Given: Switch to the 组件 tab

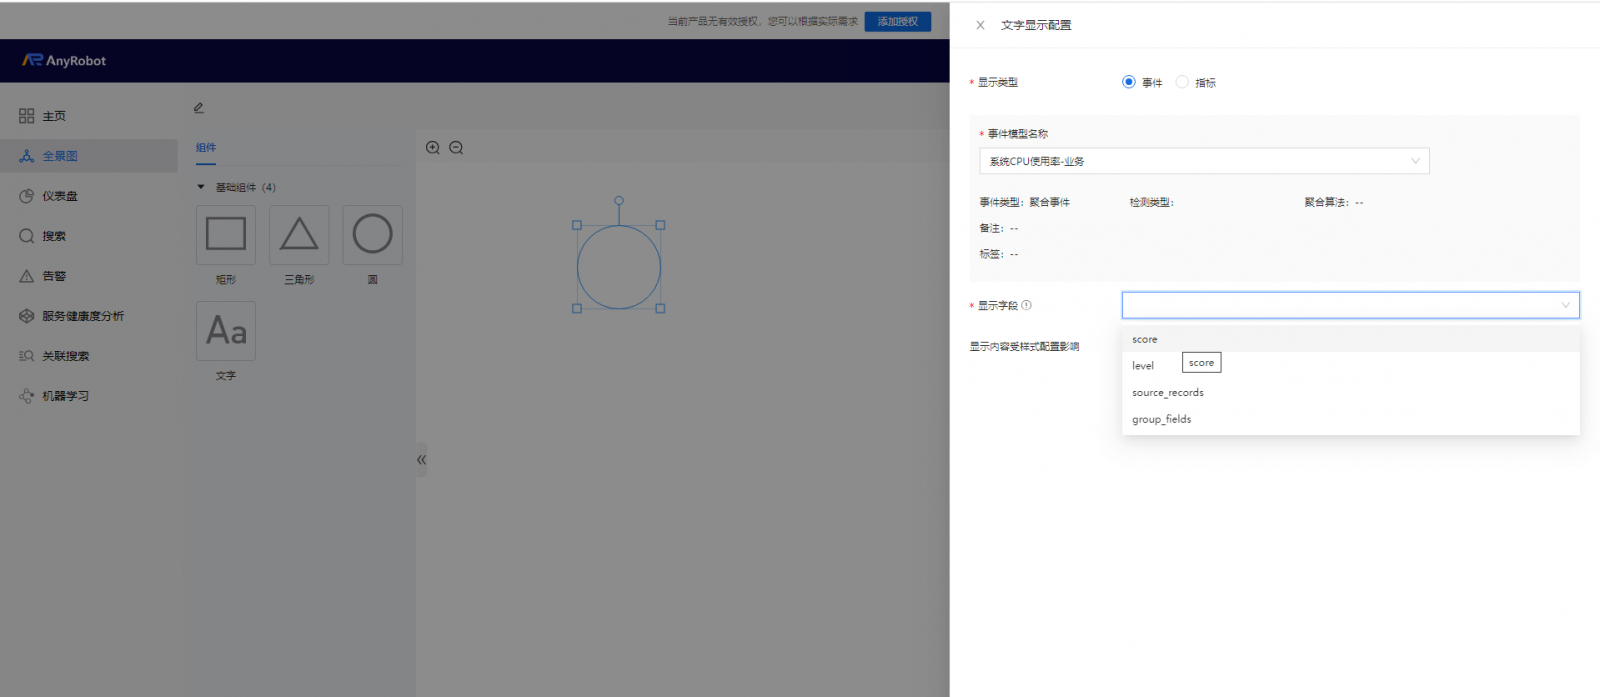Looking at the screenshot, I should (x=206, y=147).
